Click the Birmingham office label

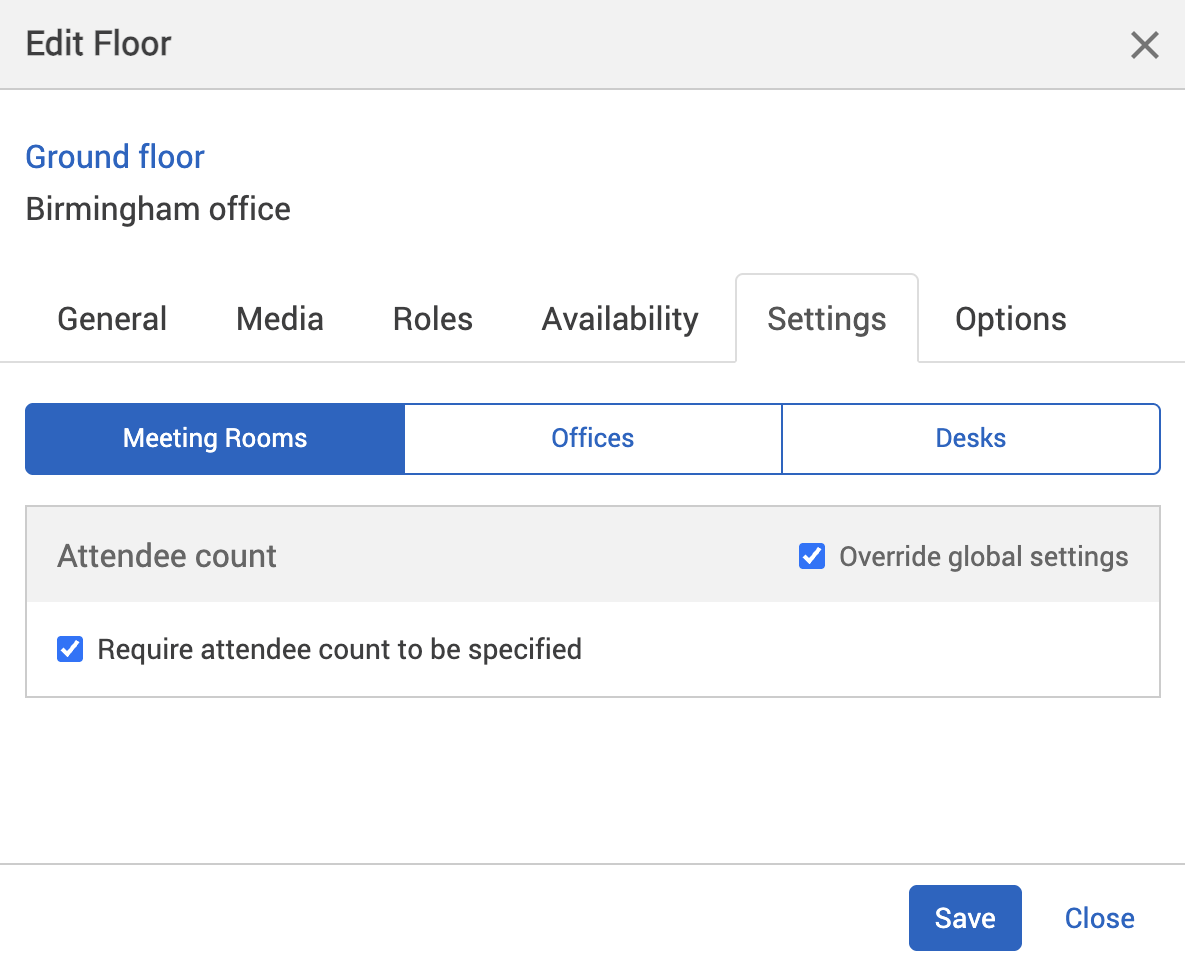tap(157, 209)
